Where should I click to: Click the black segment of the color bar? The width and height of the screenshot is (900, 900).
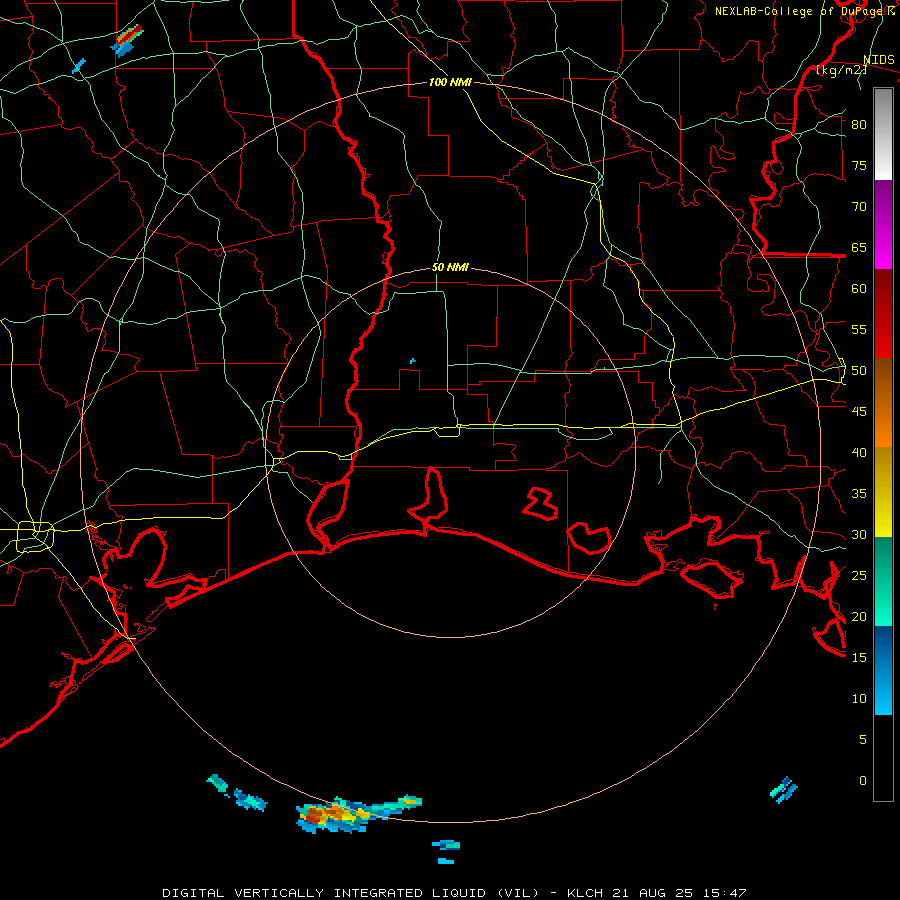[883, 758]
